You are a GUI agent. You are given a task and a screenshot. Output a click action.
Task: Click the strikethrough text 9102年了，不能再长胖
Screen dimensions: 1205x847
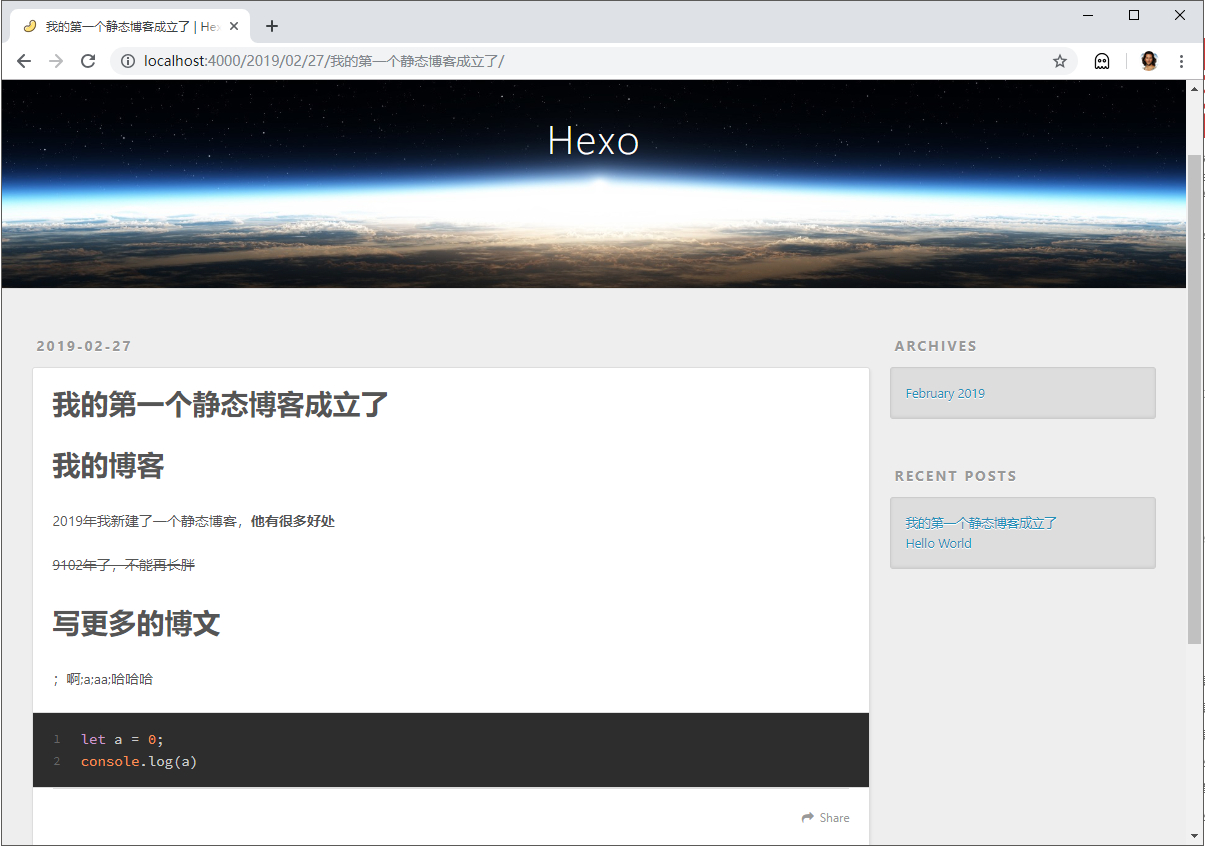124,565
